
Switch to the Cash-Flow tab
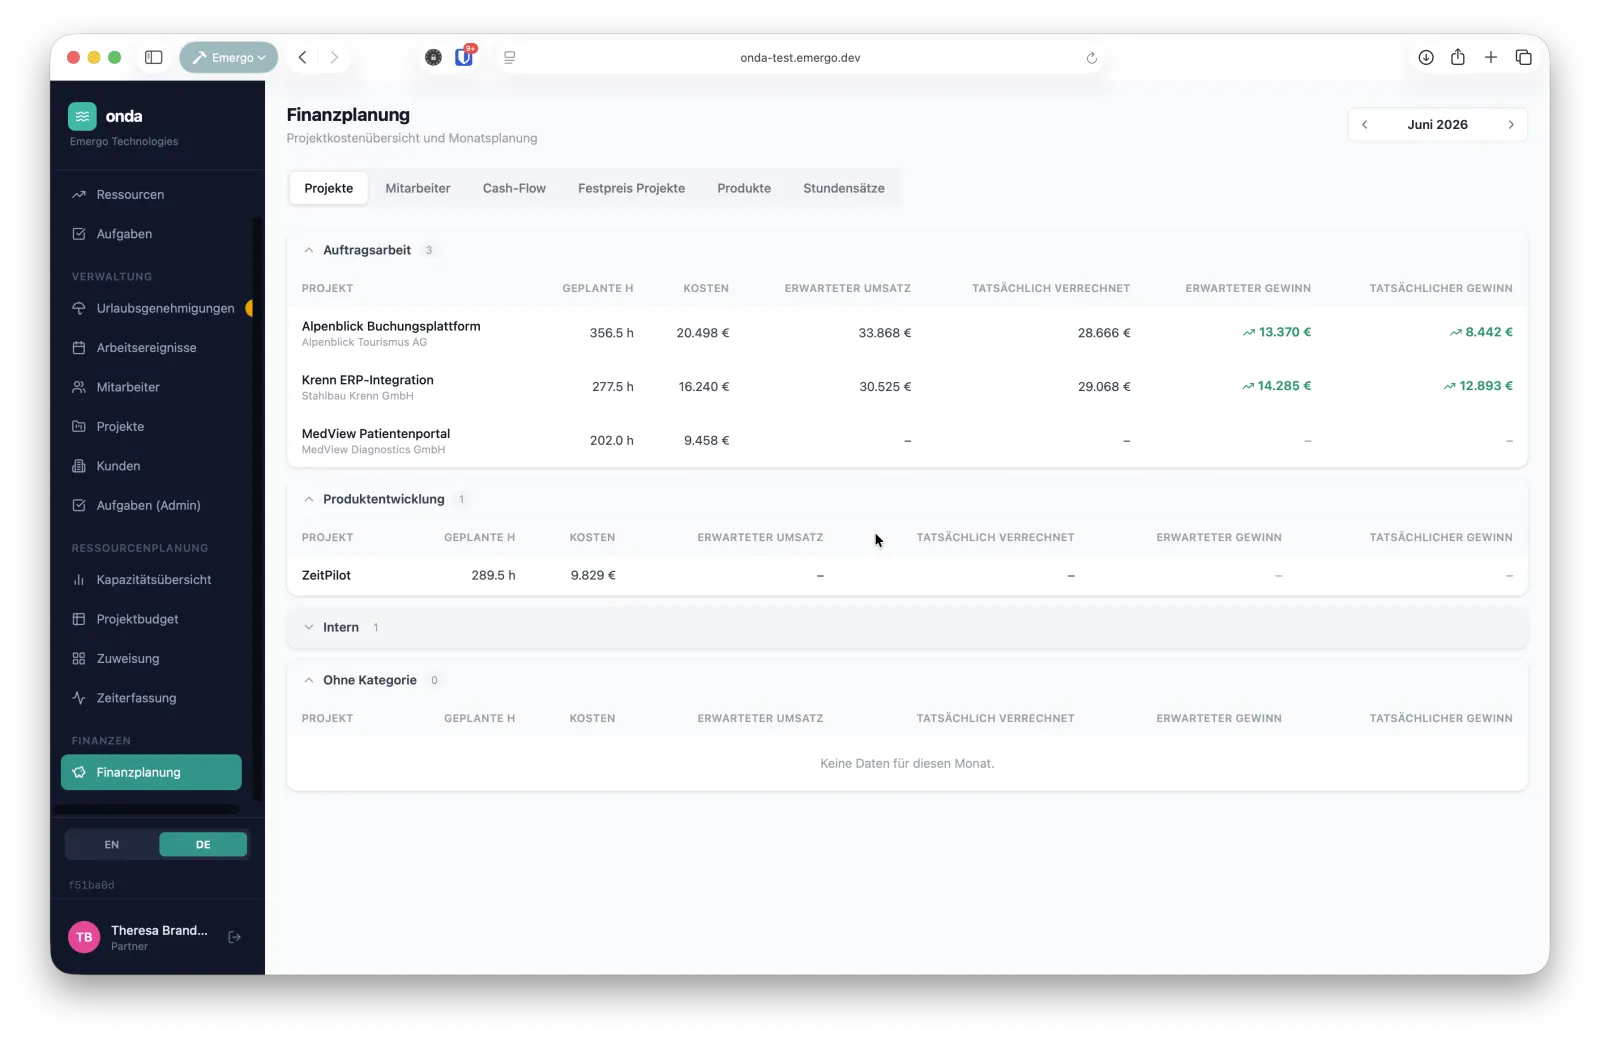tap(514, 188)
